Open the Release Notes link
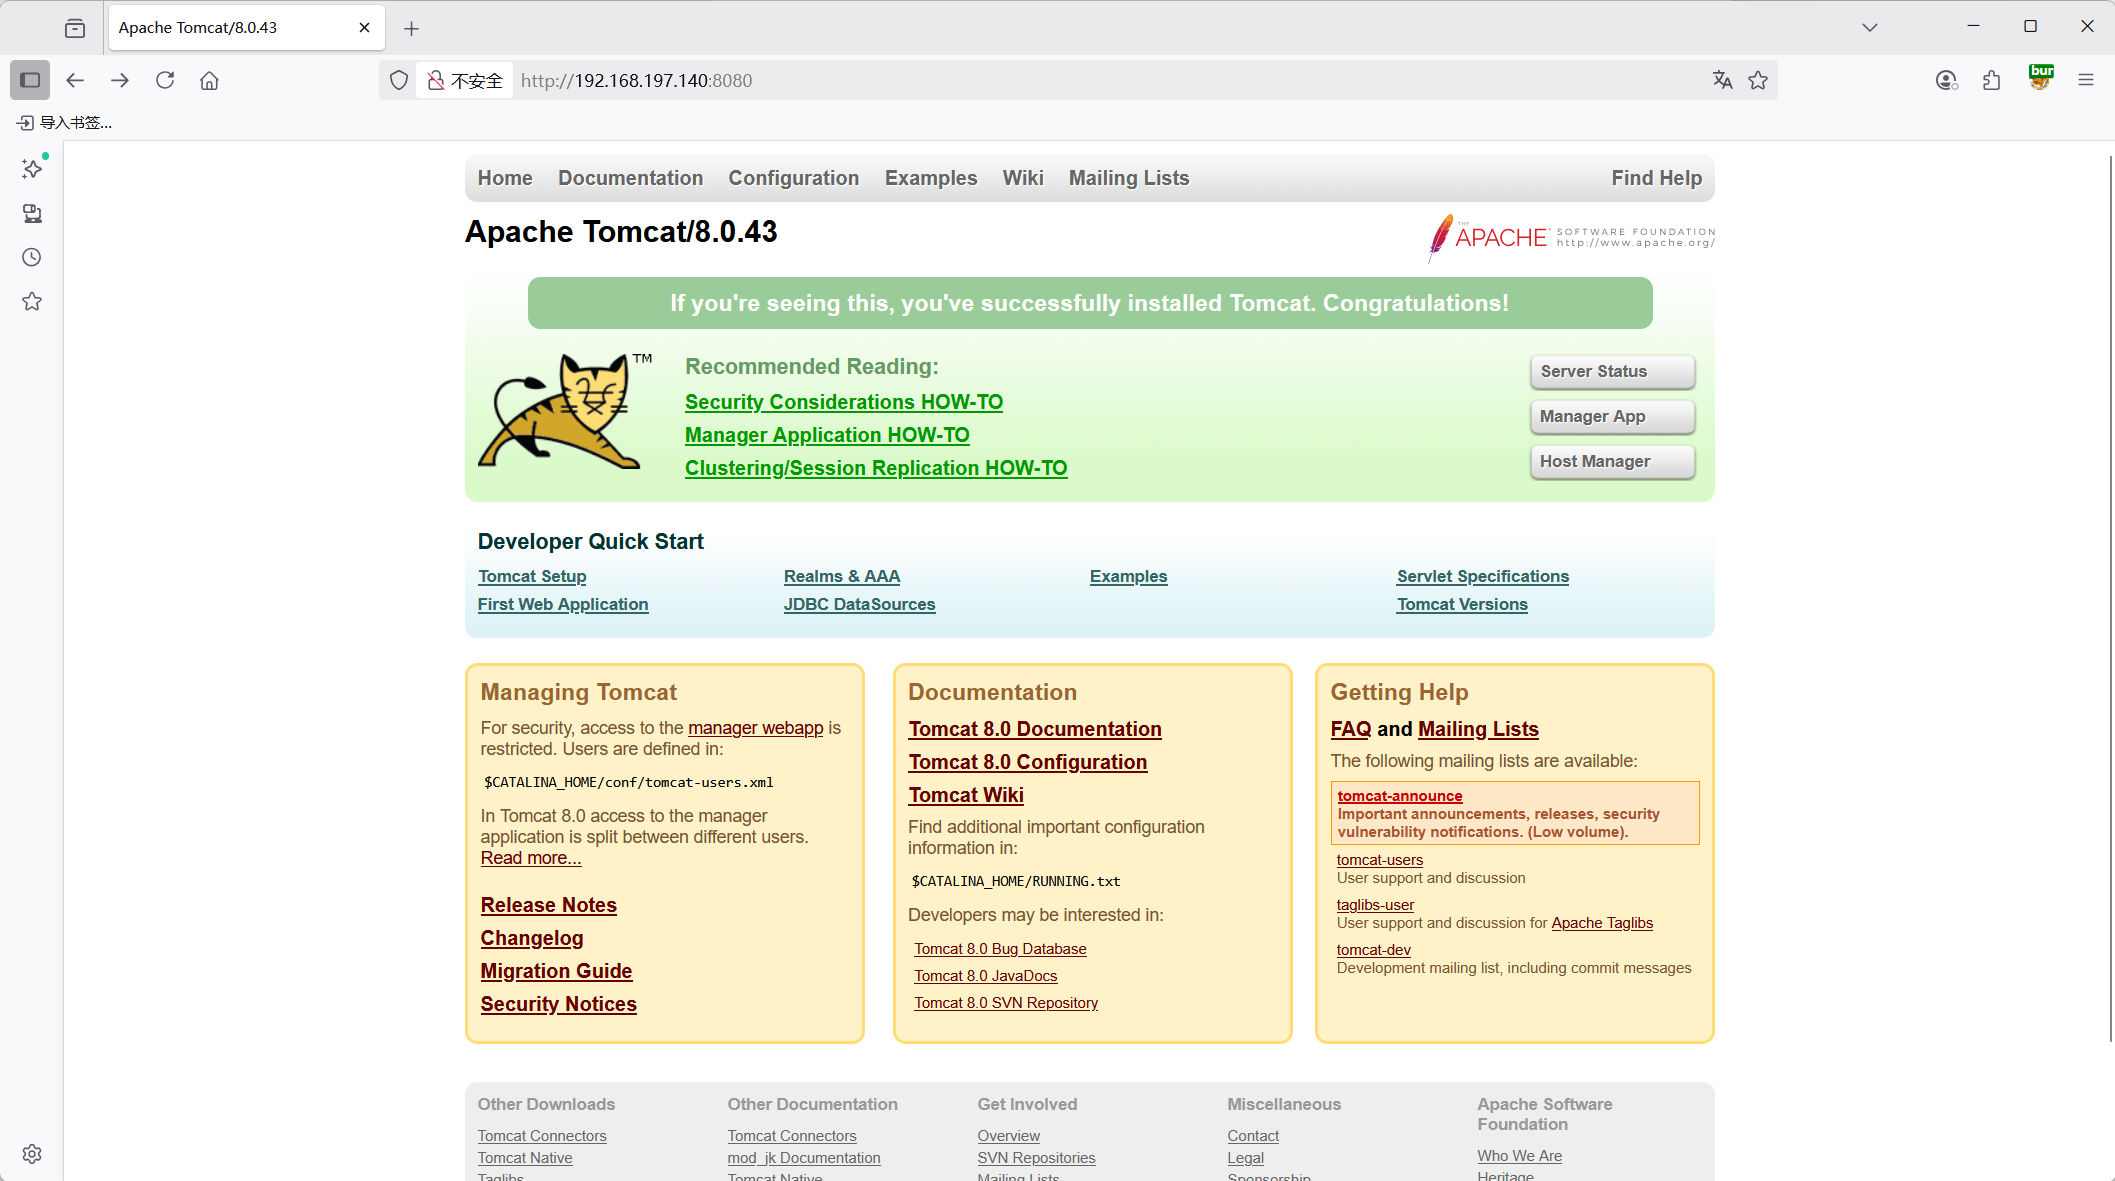Viewport: 2115px width, 1181px height. [548, 905]
